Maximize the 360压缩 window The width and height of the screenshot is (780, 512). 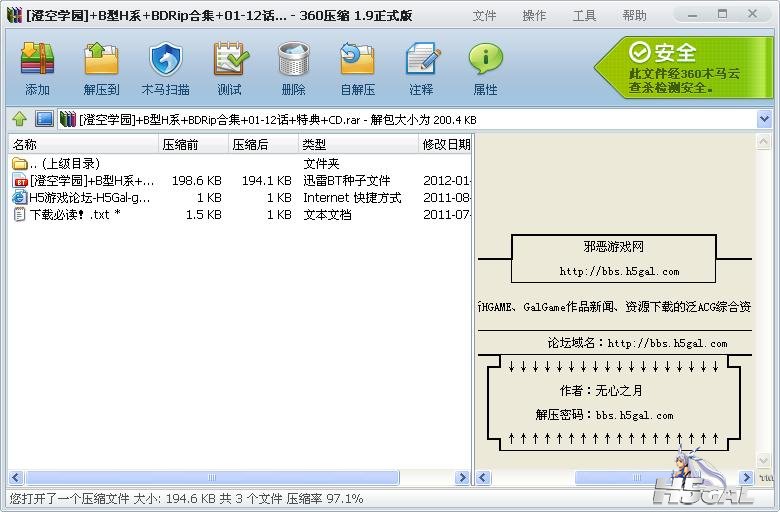click(x=722, y=14)
